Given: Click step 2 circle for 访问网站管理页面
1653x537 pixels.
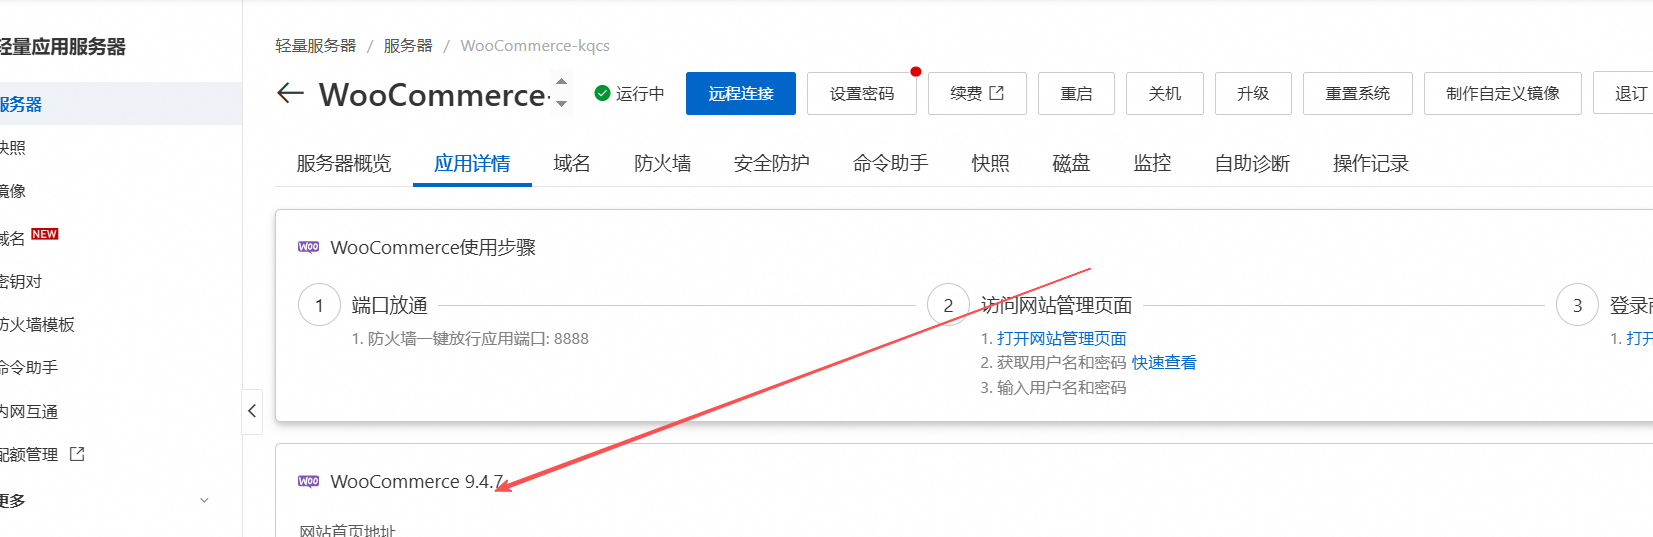Looking at the screenshot, I should click(948, 305).
